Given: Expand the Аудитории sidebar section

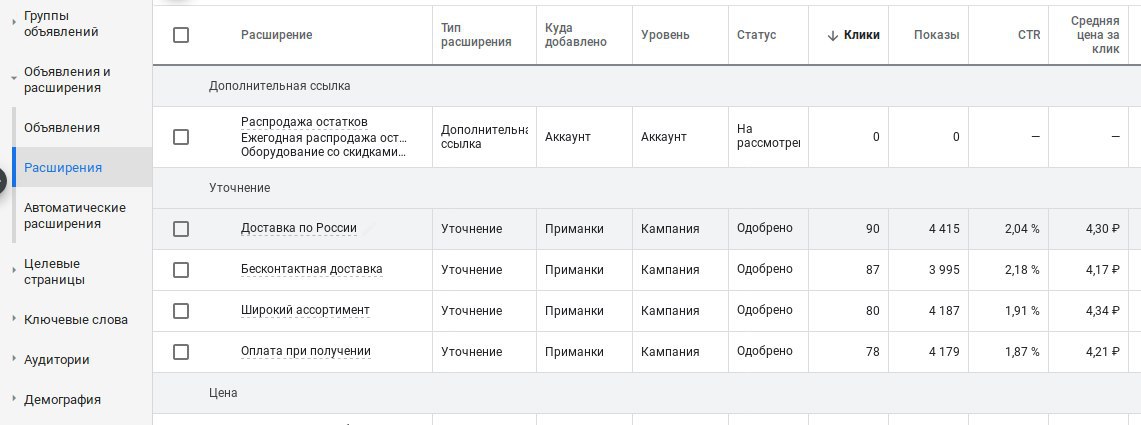Looking at the screenshot, I should click(x=56, y=360).
